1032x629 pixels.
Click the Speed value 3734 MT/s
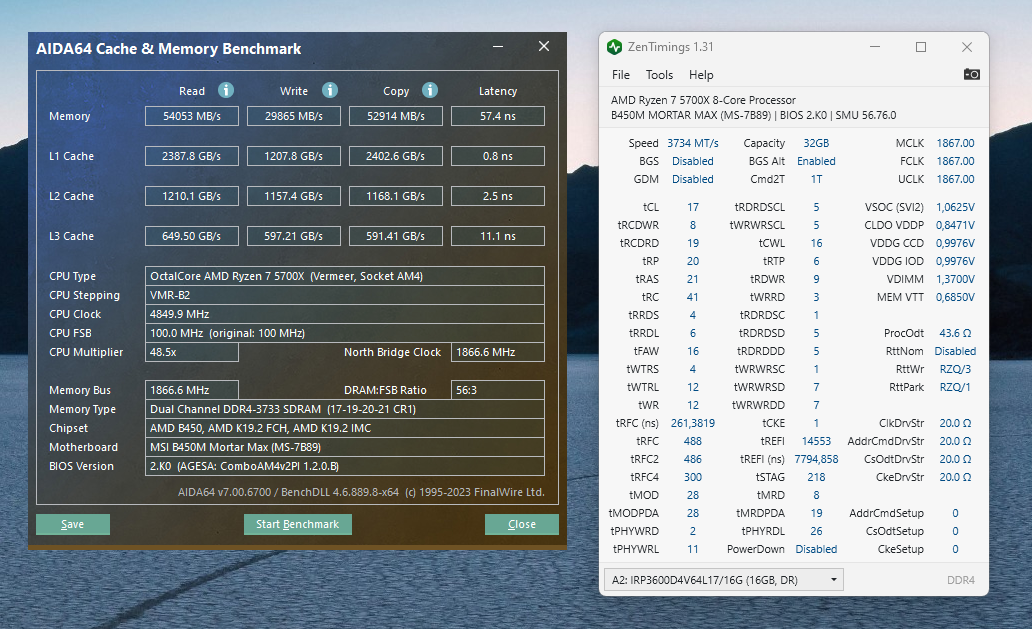point(692,143)
